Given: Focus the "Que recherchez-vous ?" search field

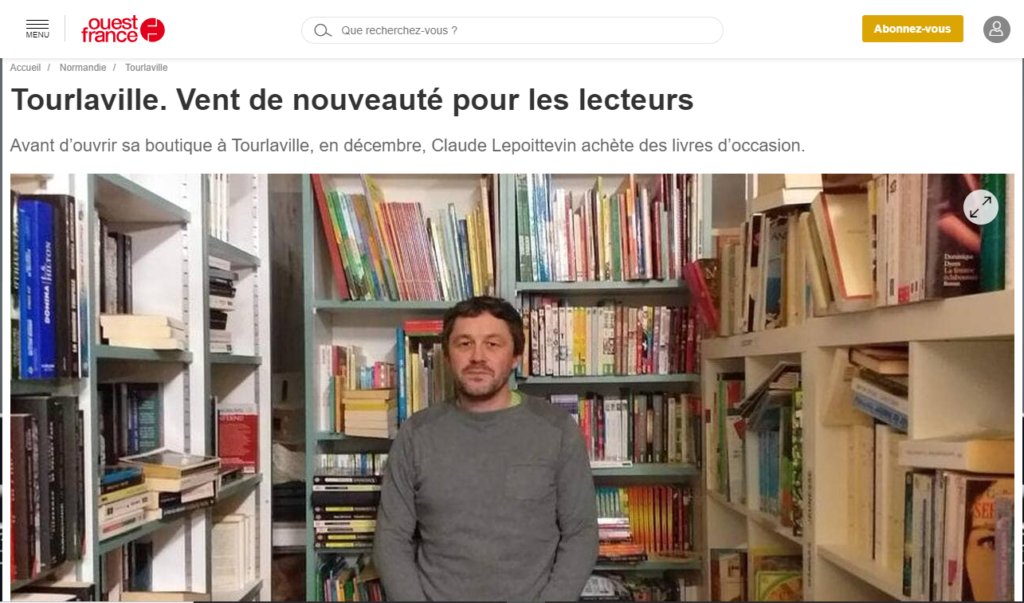Looking at the screenshot, I should 512,30.
